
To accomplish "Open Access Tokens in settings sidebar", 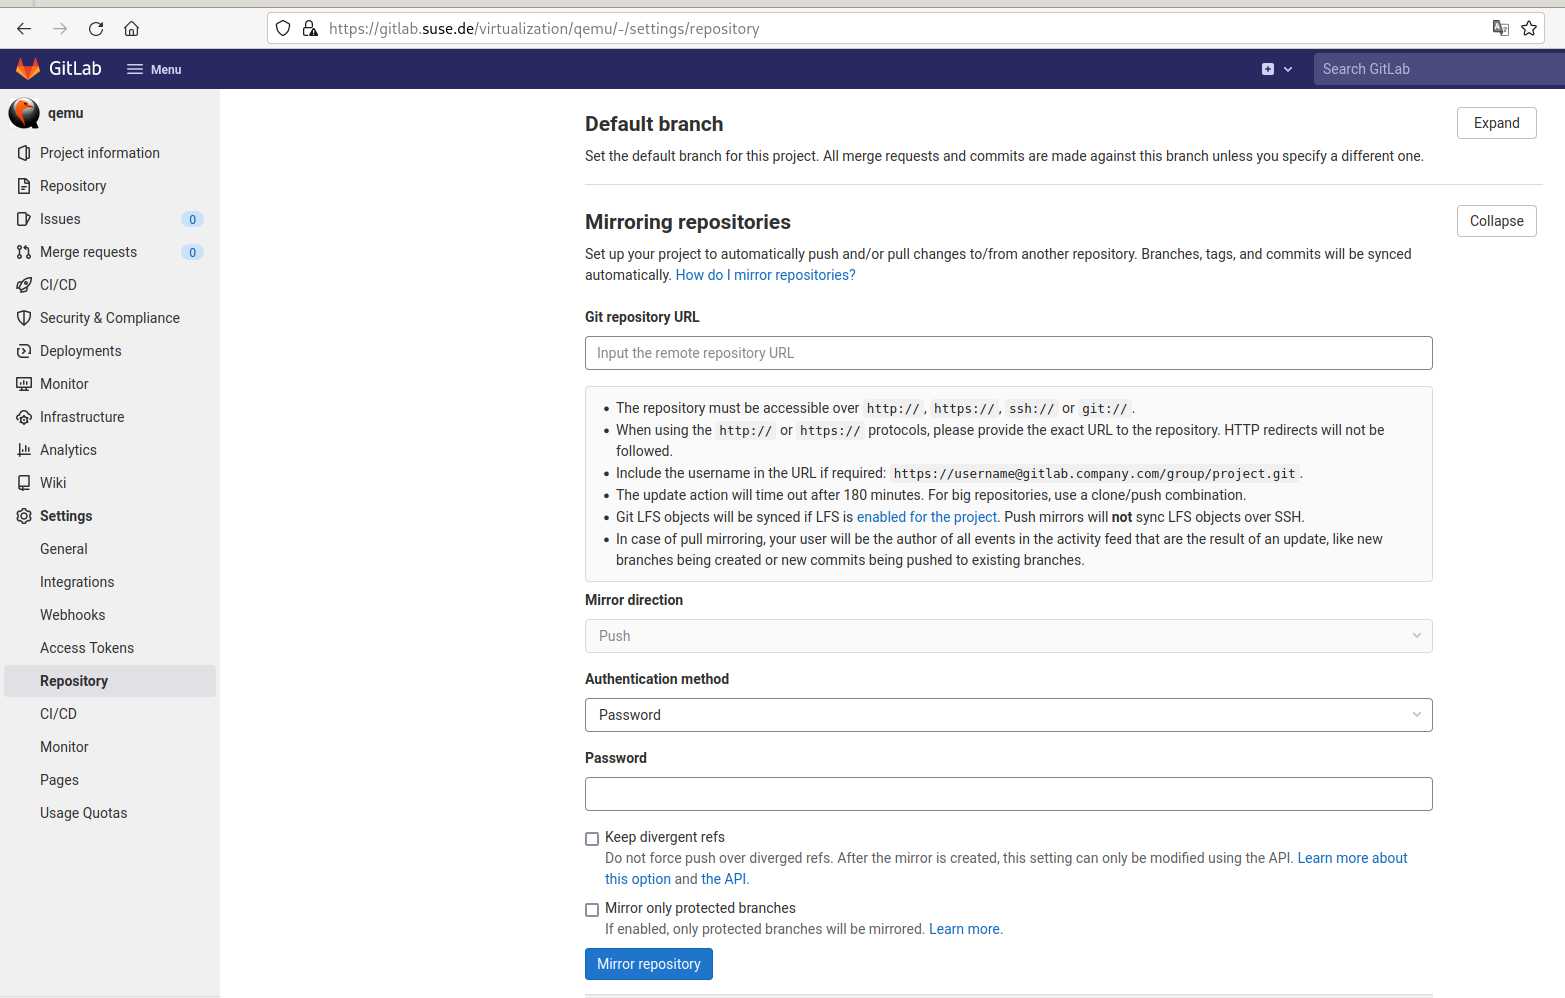I will click(x=87, y=648).
